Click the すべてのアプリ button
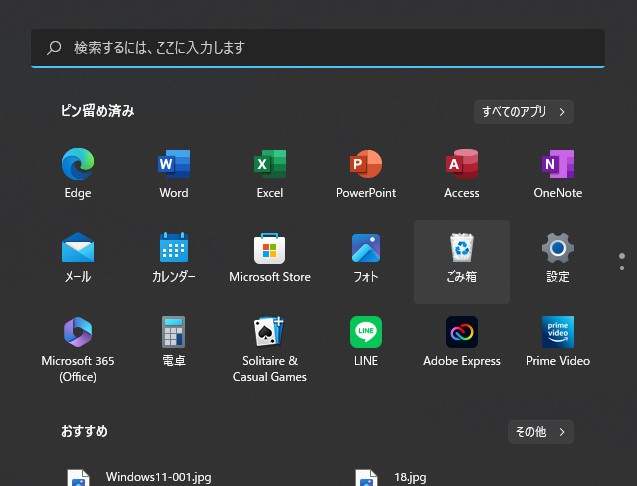 524,112
